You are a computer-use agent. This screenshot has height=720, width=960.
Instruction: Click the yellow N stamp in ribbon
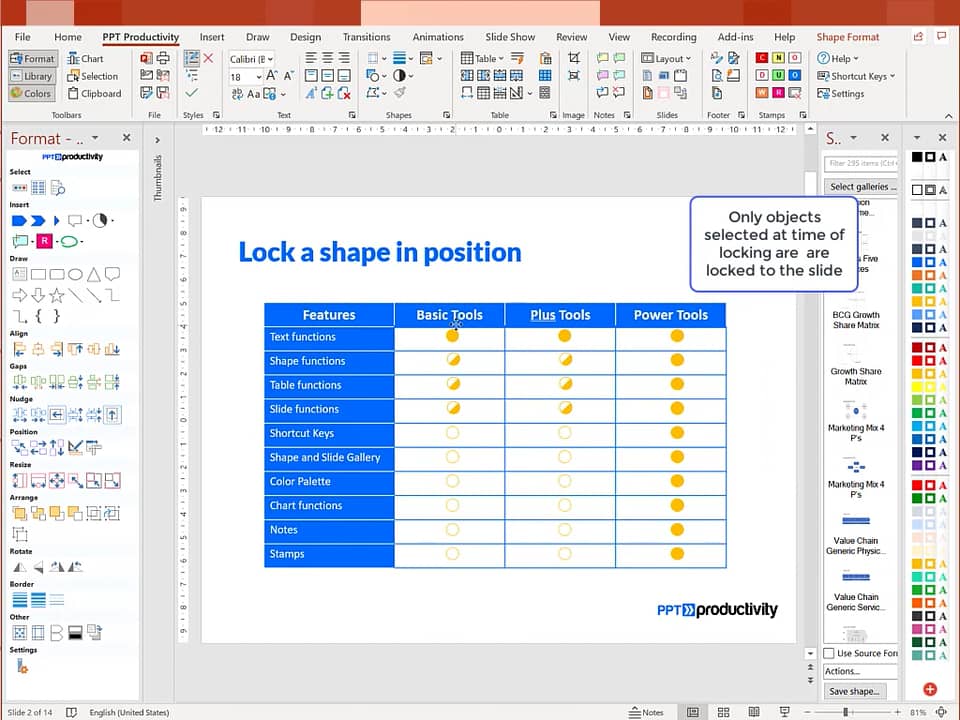click(x=778, y=58)
